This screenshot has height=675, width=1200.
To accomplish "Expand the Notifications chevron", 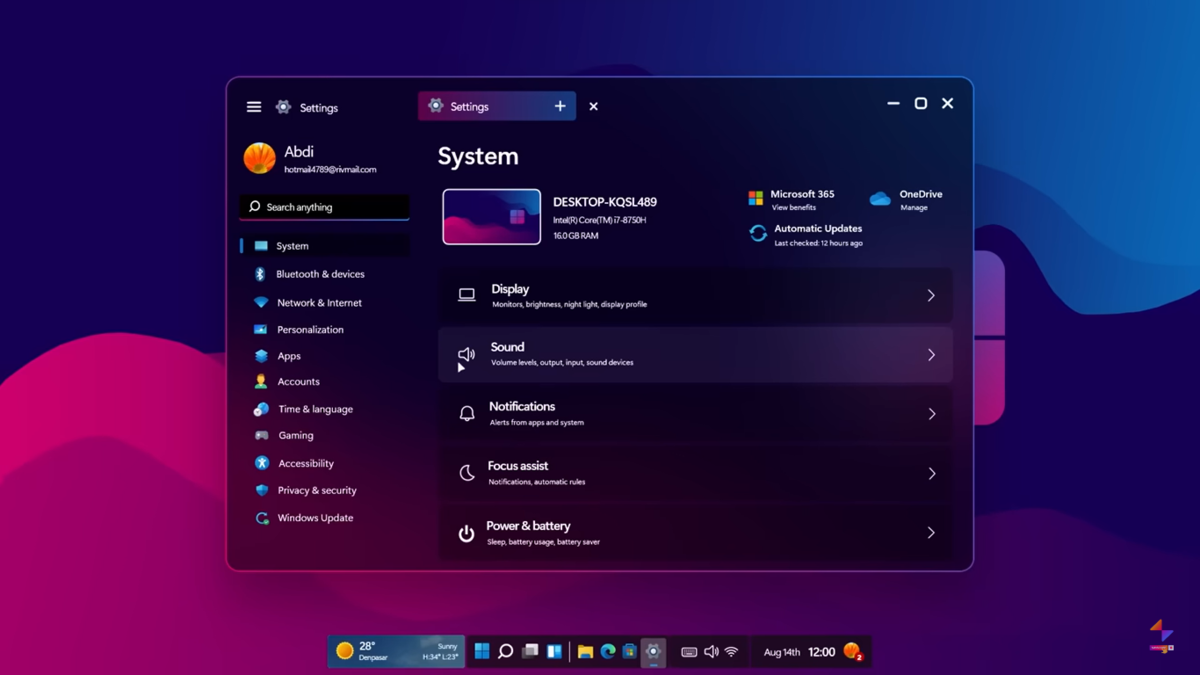I will (x=931, y=414).
